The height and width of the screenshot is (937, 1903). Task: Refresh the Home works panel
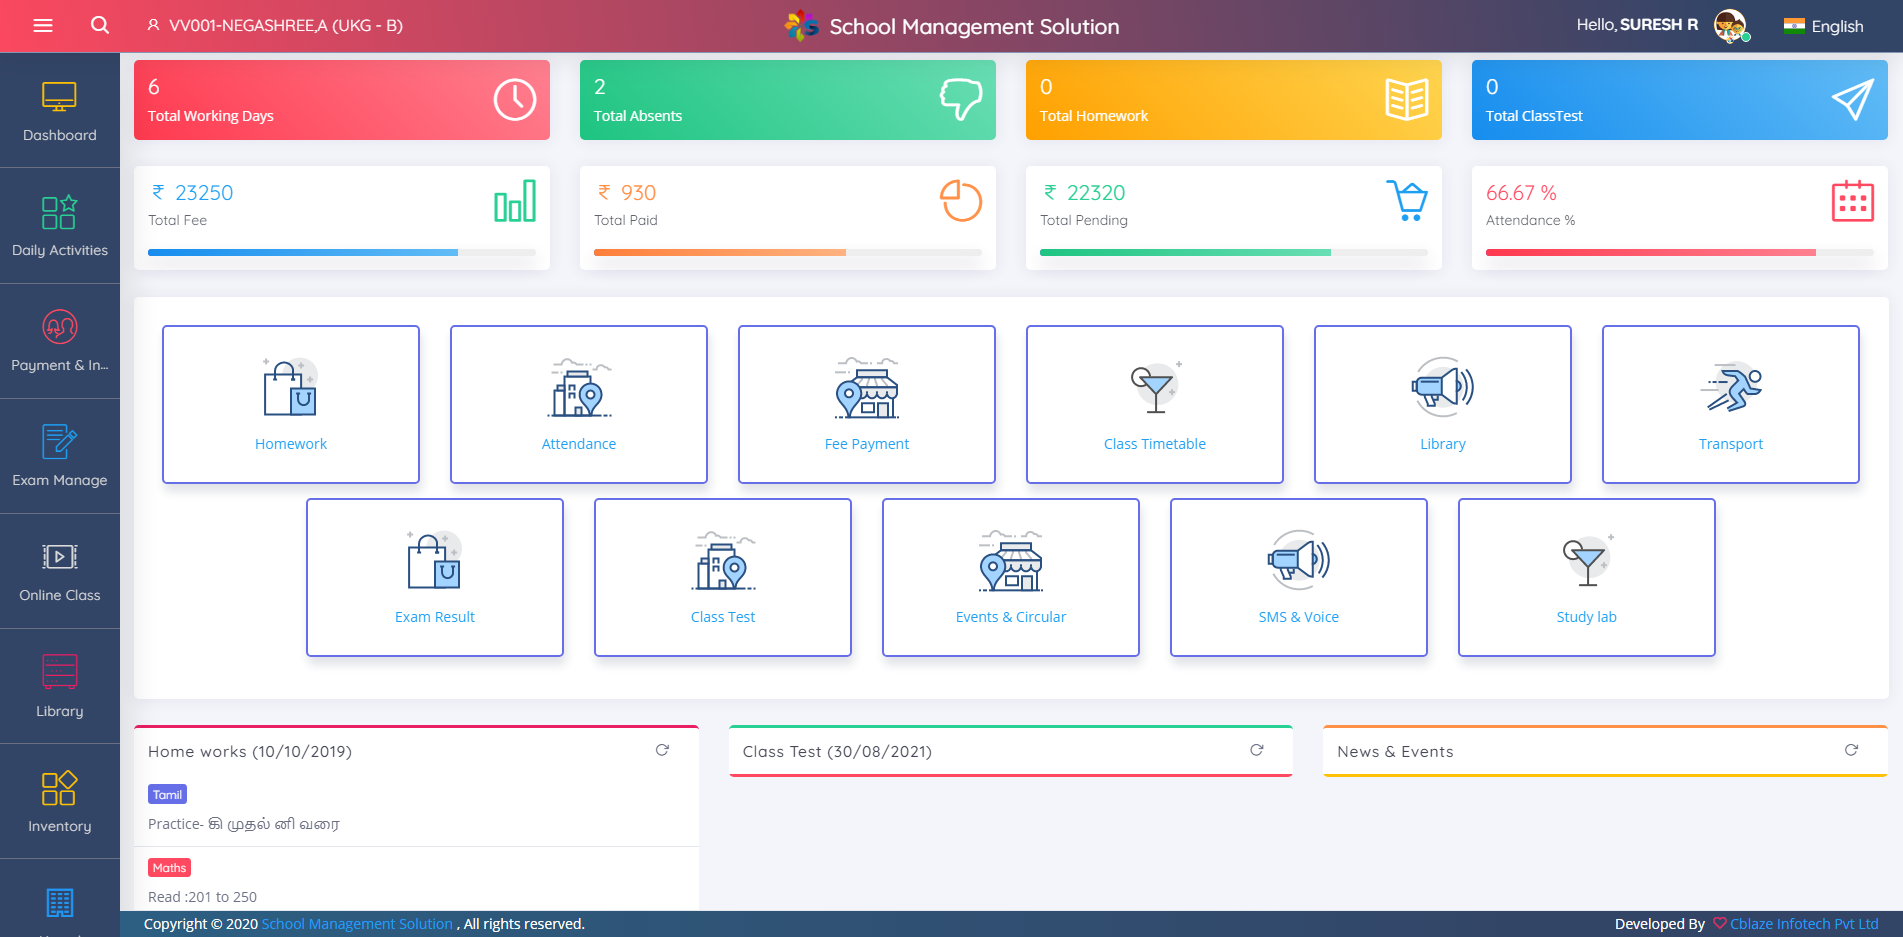pos(662,750)
